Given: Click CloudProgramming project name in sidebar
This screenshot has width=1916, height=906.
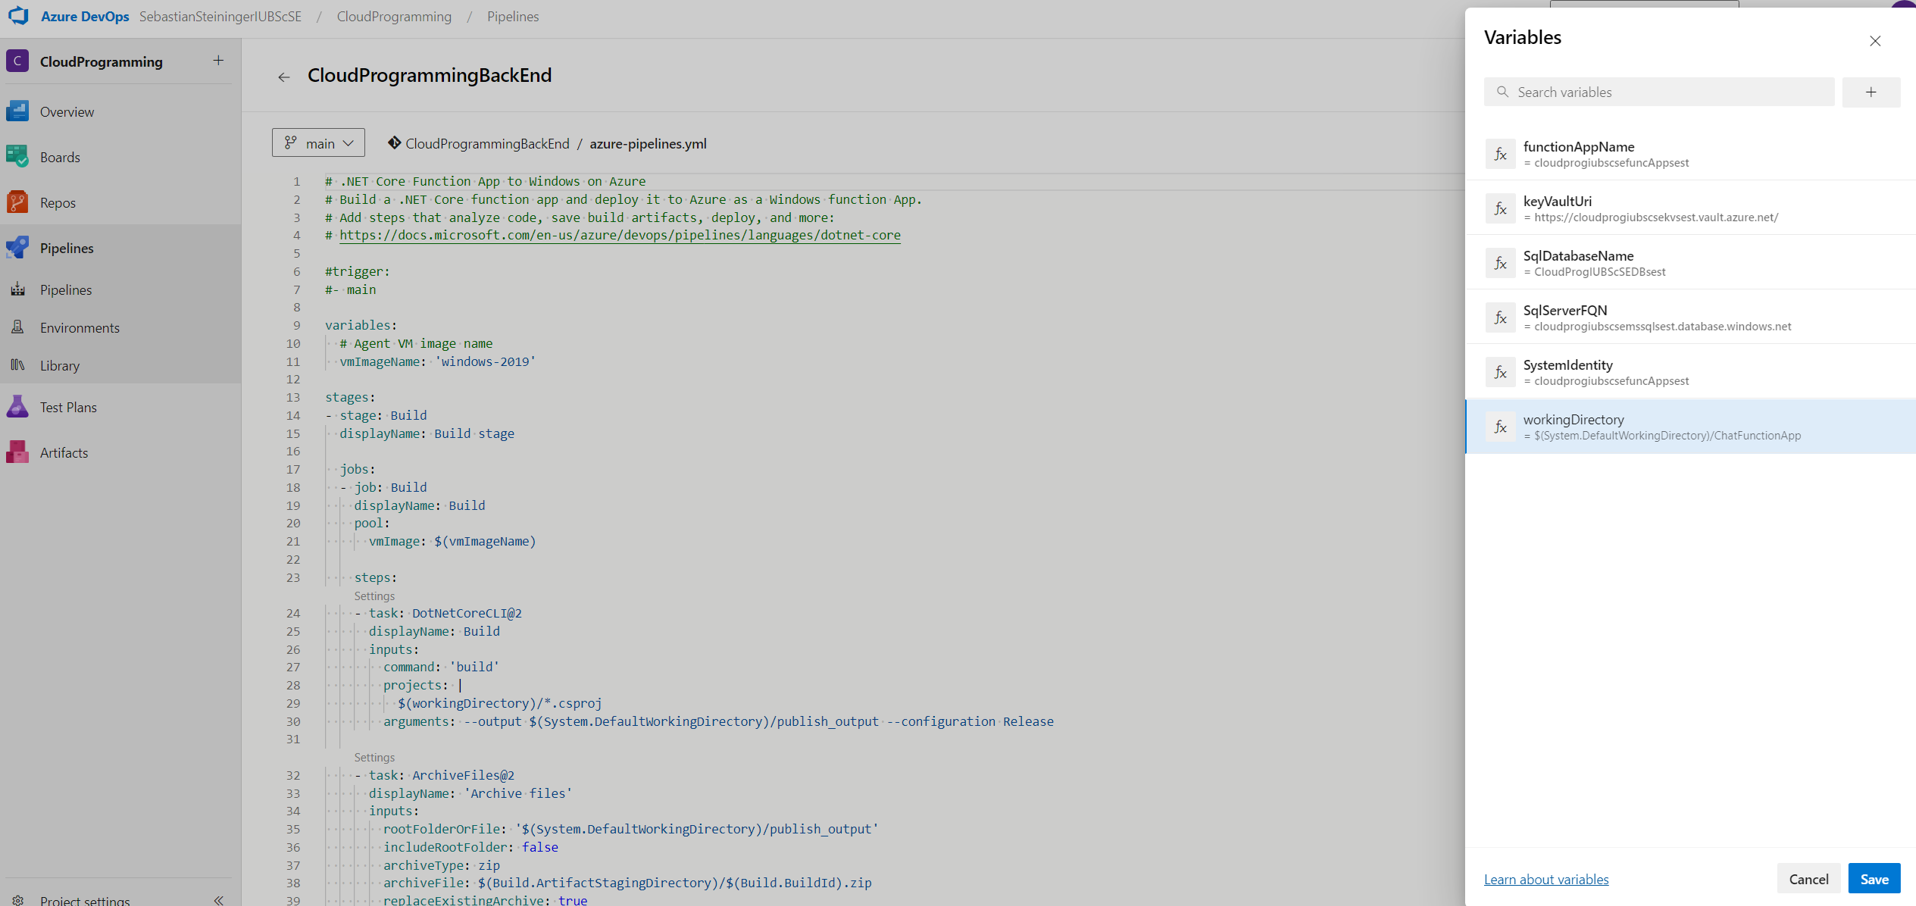Looking at the screenshot, I should click(x=101, y=61).
